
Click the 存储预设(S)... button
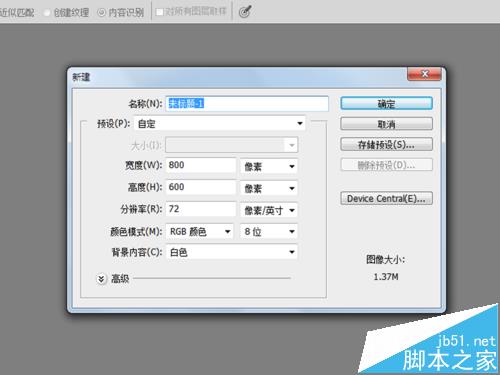pyautogui.click(x=386, y=145)
